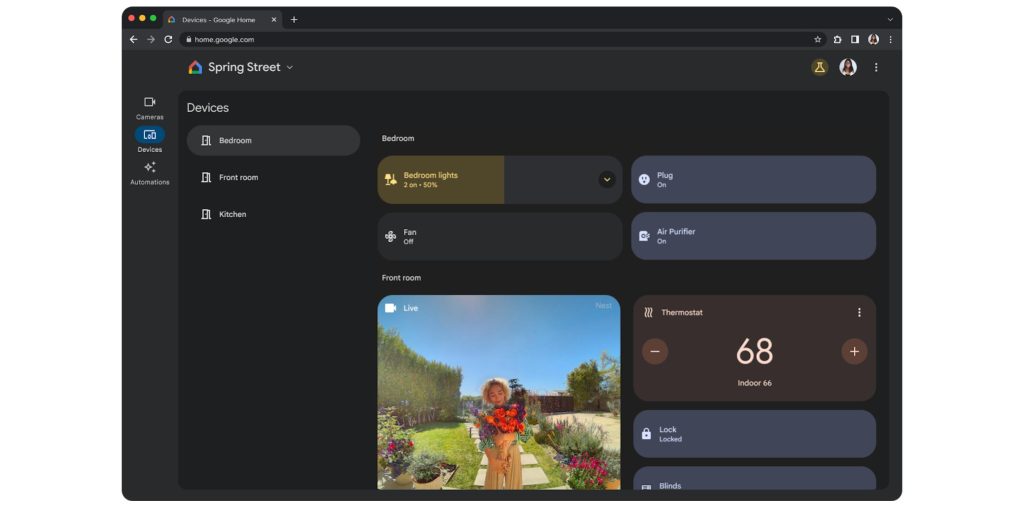Open the Thermostat three-dot options menu
The height and width of the screenshot is (512, 1024).
(x=858, y=312)
